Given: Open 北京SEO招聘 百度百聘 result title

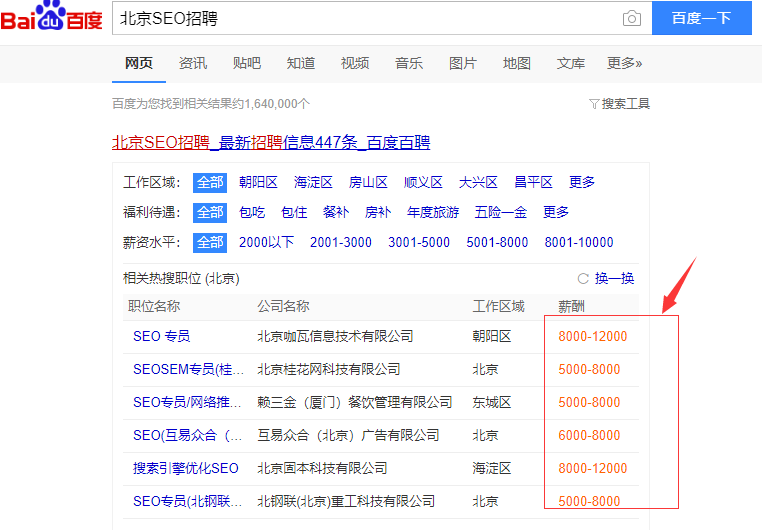Looking at the screenshot, I should click(271, 143).
